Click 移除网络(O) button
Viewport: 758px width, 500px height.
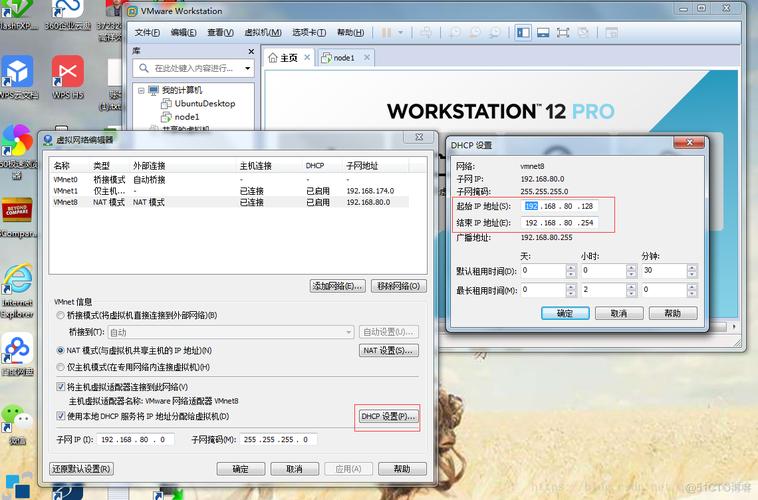tap(399, 286)
